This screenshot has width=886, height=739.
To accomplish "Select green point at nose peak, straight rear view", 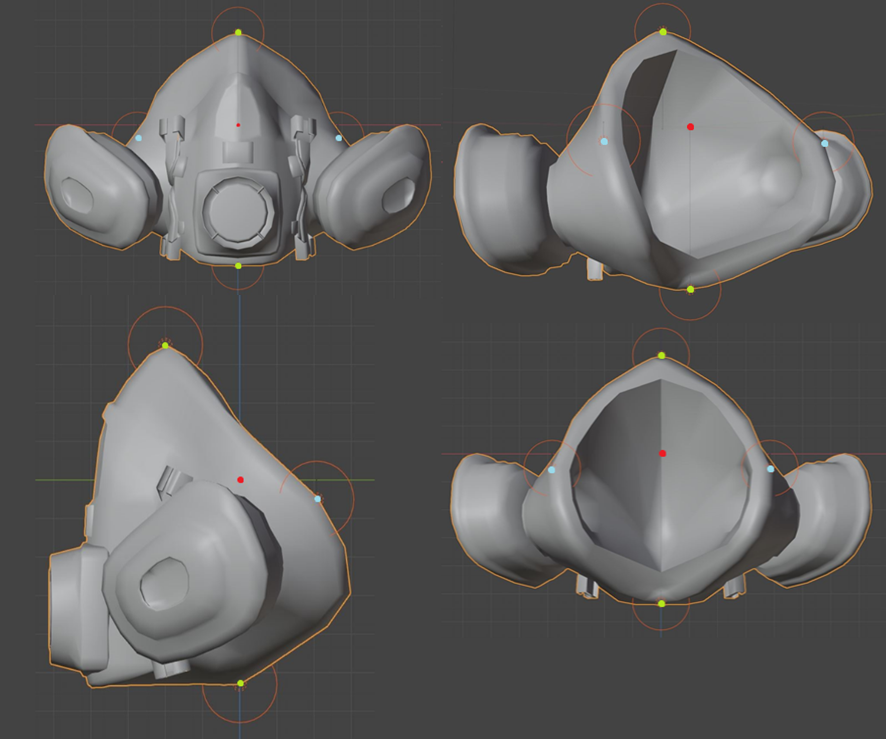I will pos(662,355).
